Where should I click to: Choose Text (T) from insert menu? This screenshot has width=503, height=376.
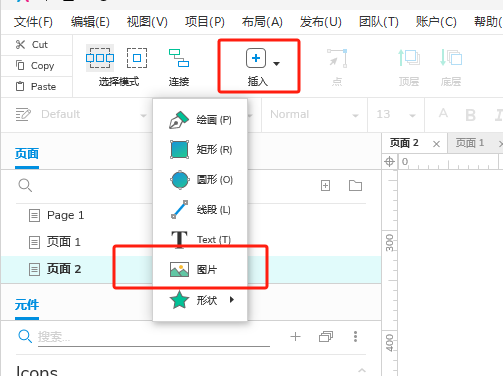(x=200, y=239)
